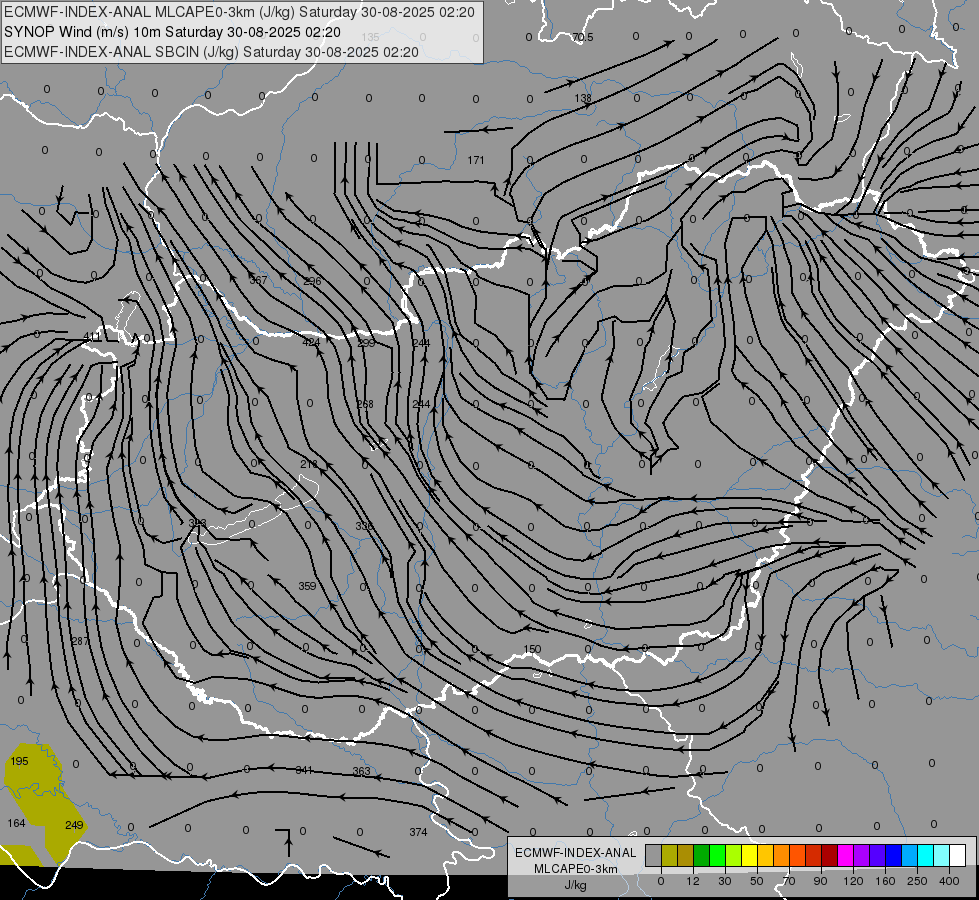This screenshot has height=900, width=979.
Task: Click the value 249 in yellow area
Action: [74, 825]
